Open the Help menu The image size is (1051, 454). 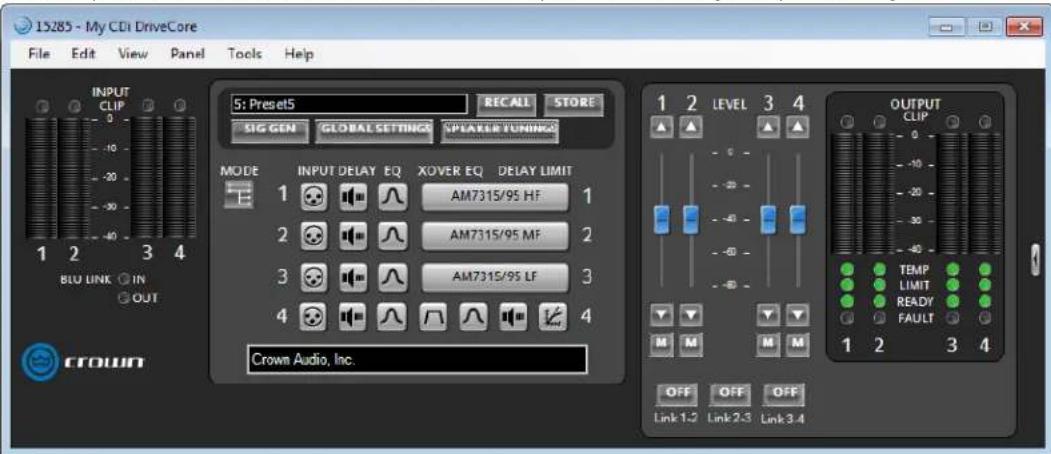(299, 54)
